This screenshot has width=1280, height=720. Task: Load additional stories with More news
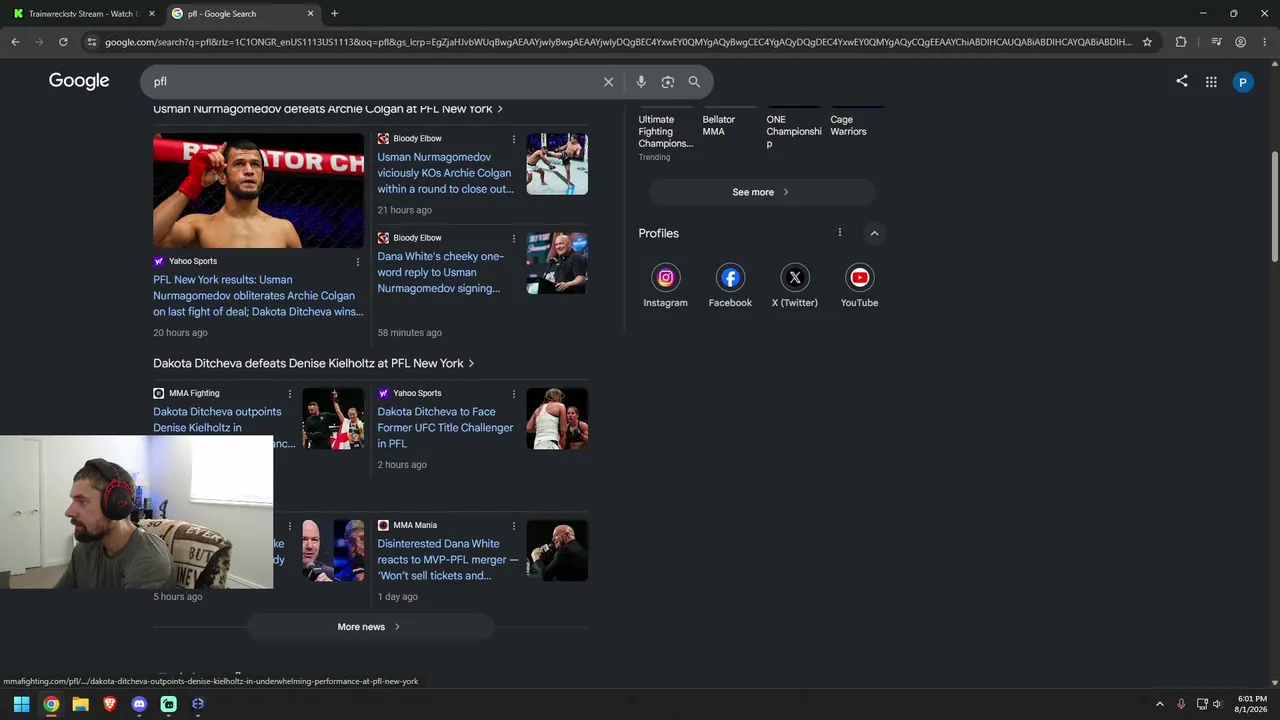370,627
